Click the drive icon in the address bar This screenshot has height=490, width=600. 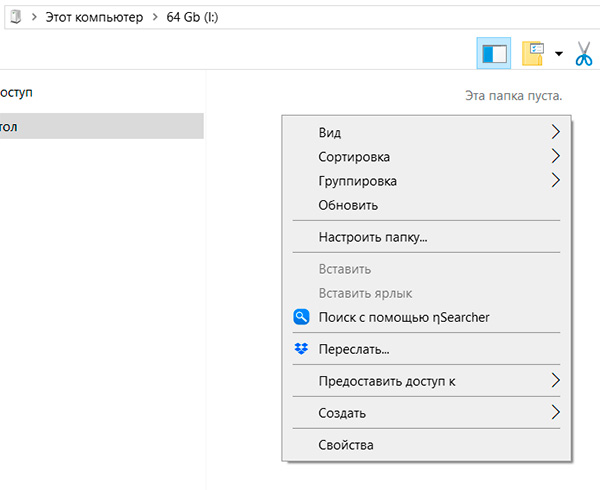pyautogui.click(x=13, y=17)
